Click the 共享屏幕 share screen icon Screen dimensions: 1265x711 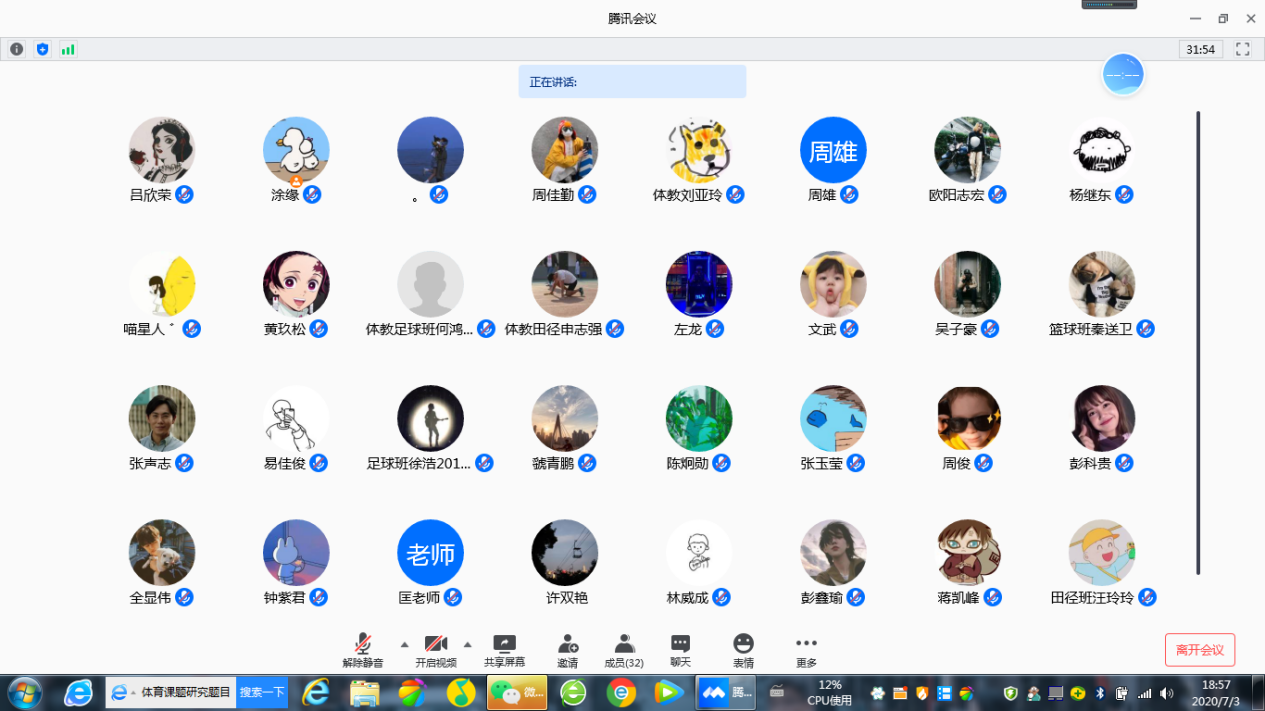tap(504, 644)
